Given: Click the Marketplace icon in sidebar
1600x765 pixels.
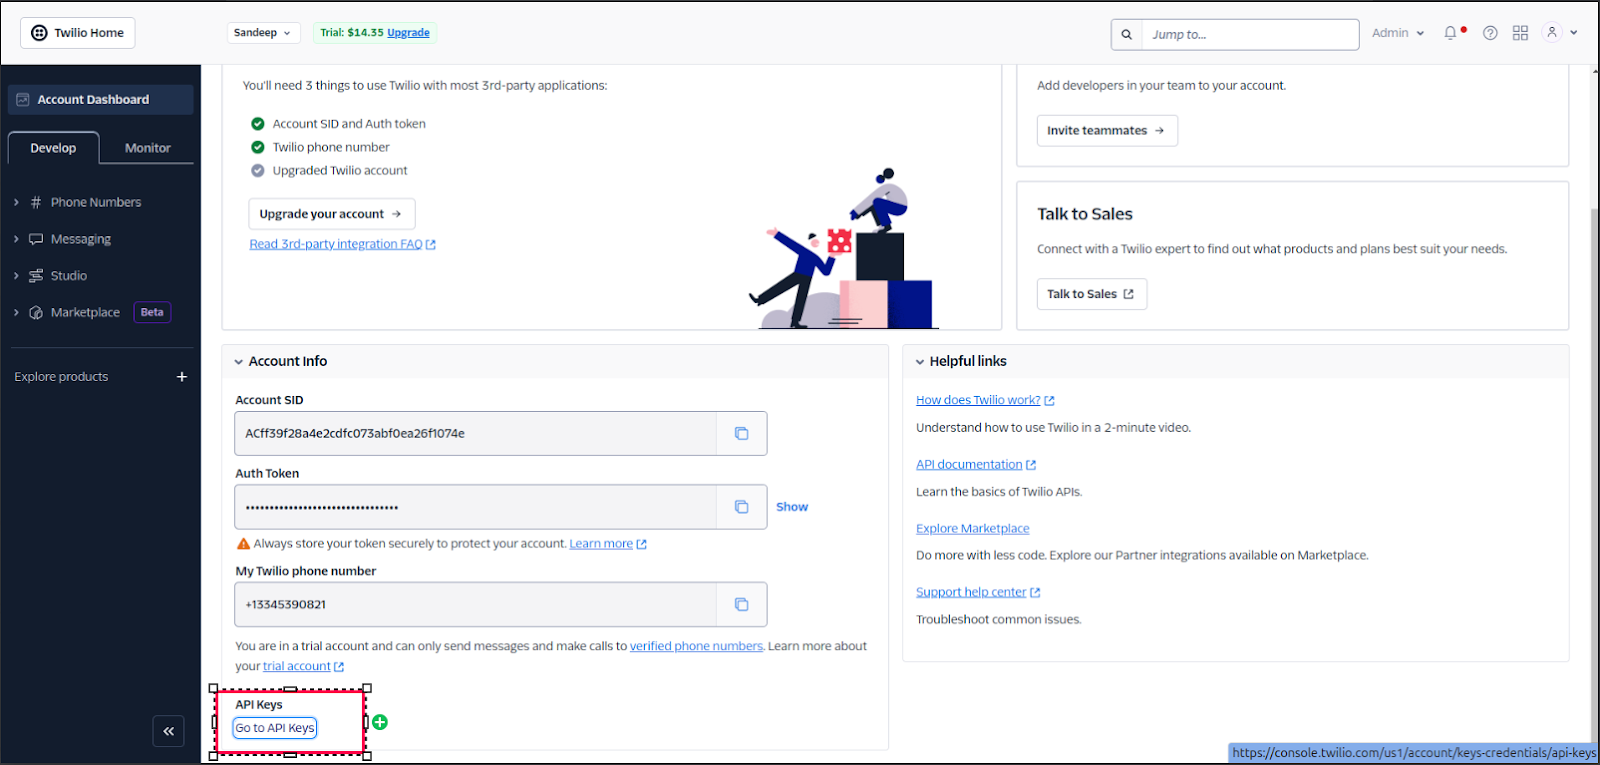Looking at the screenshot, I should click(36, 313).
